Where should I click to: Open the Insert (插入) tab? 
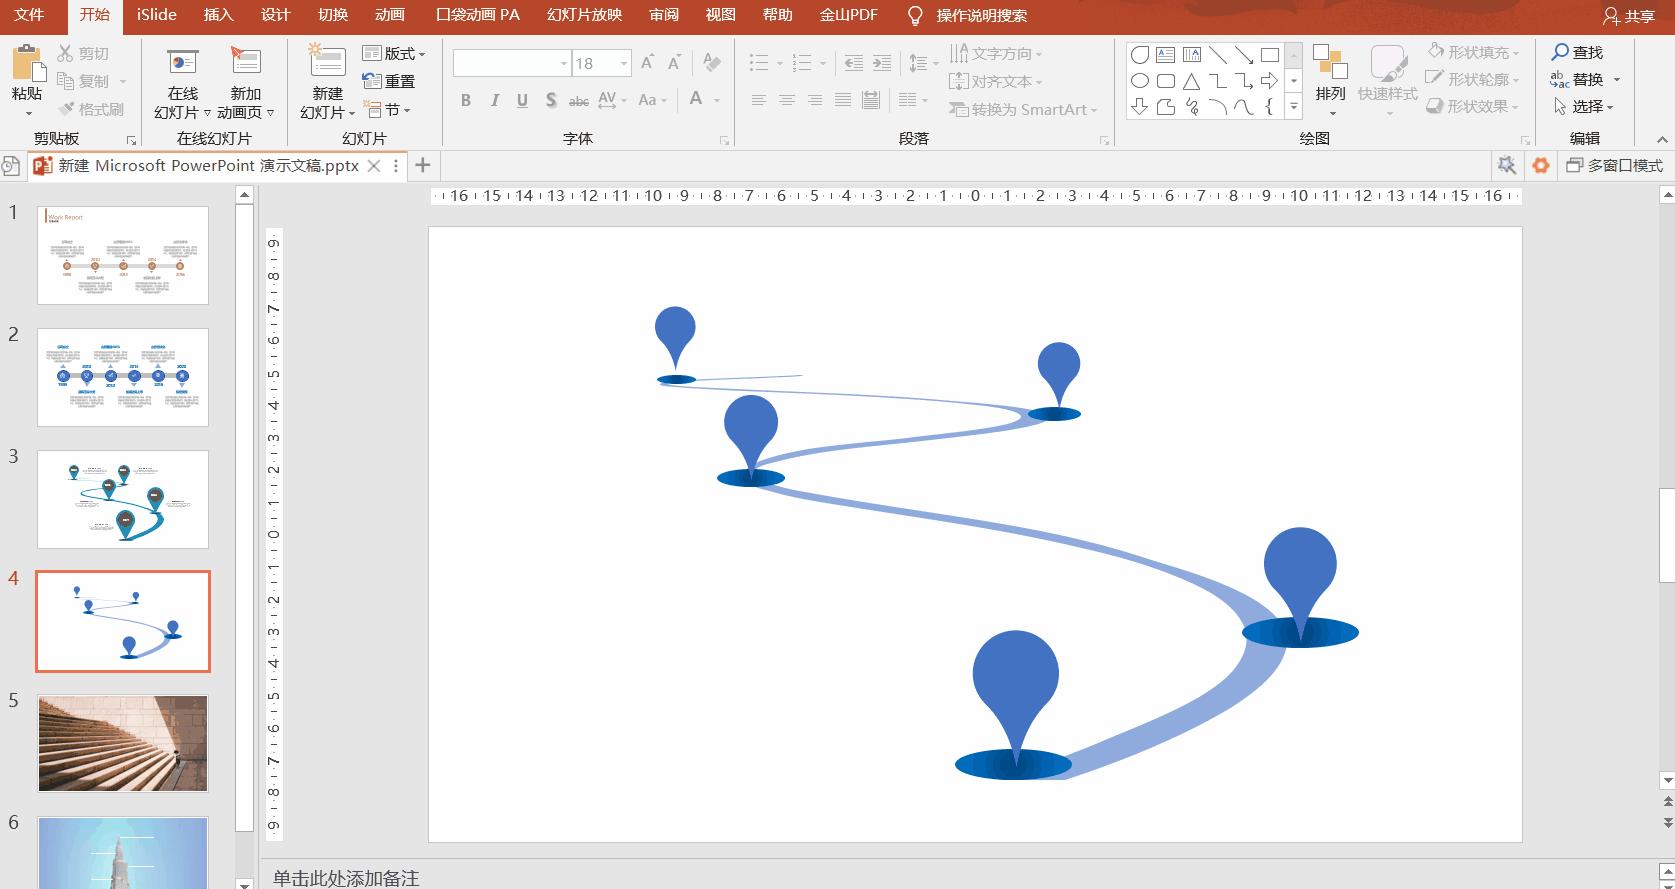click(218, 15)
